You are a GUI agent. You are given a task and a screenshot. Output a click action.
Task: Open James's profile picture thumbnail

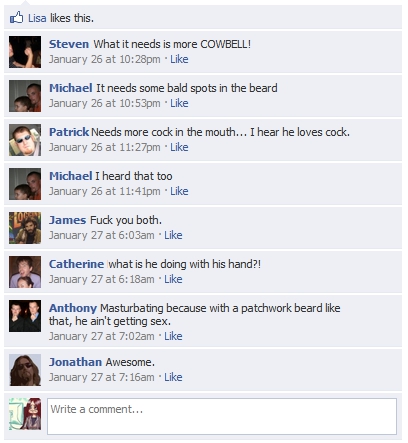click(25, 228)
